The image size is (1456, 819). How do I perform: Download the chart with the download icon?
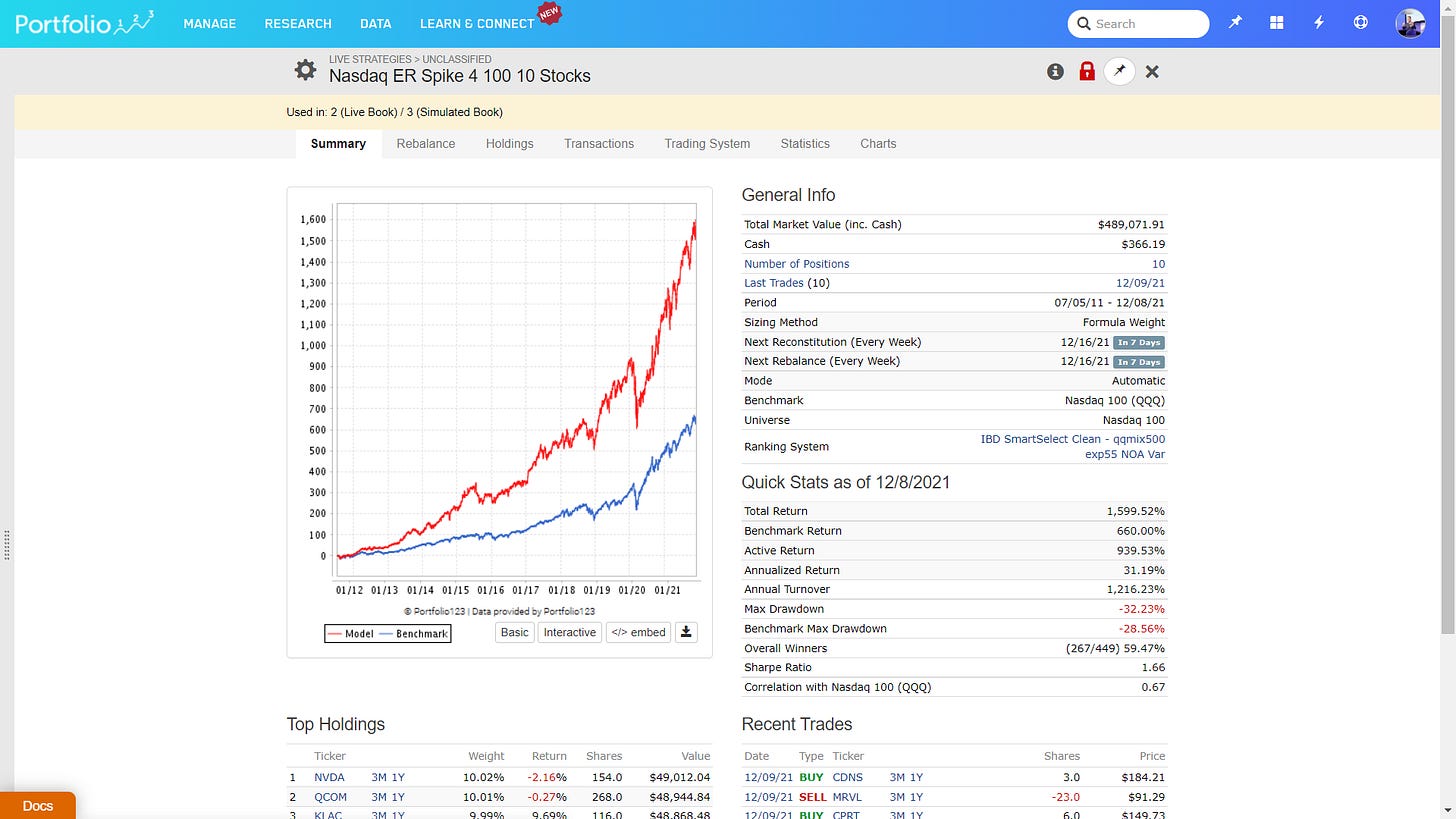coord(686,632)
